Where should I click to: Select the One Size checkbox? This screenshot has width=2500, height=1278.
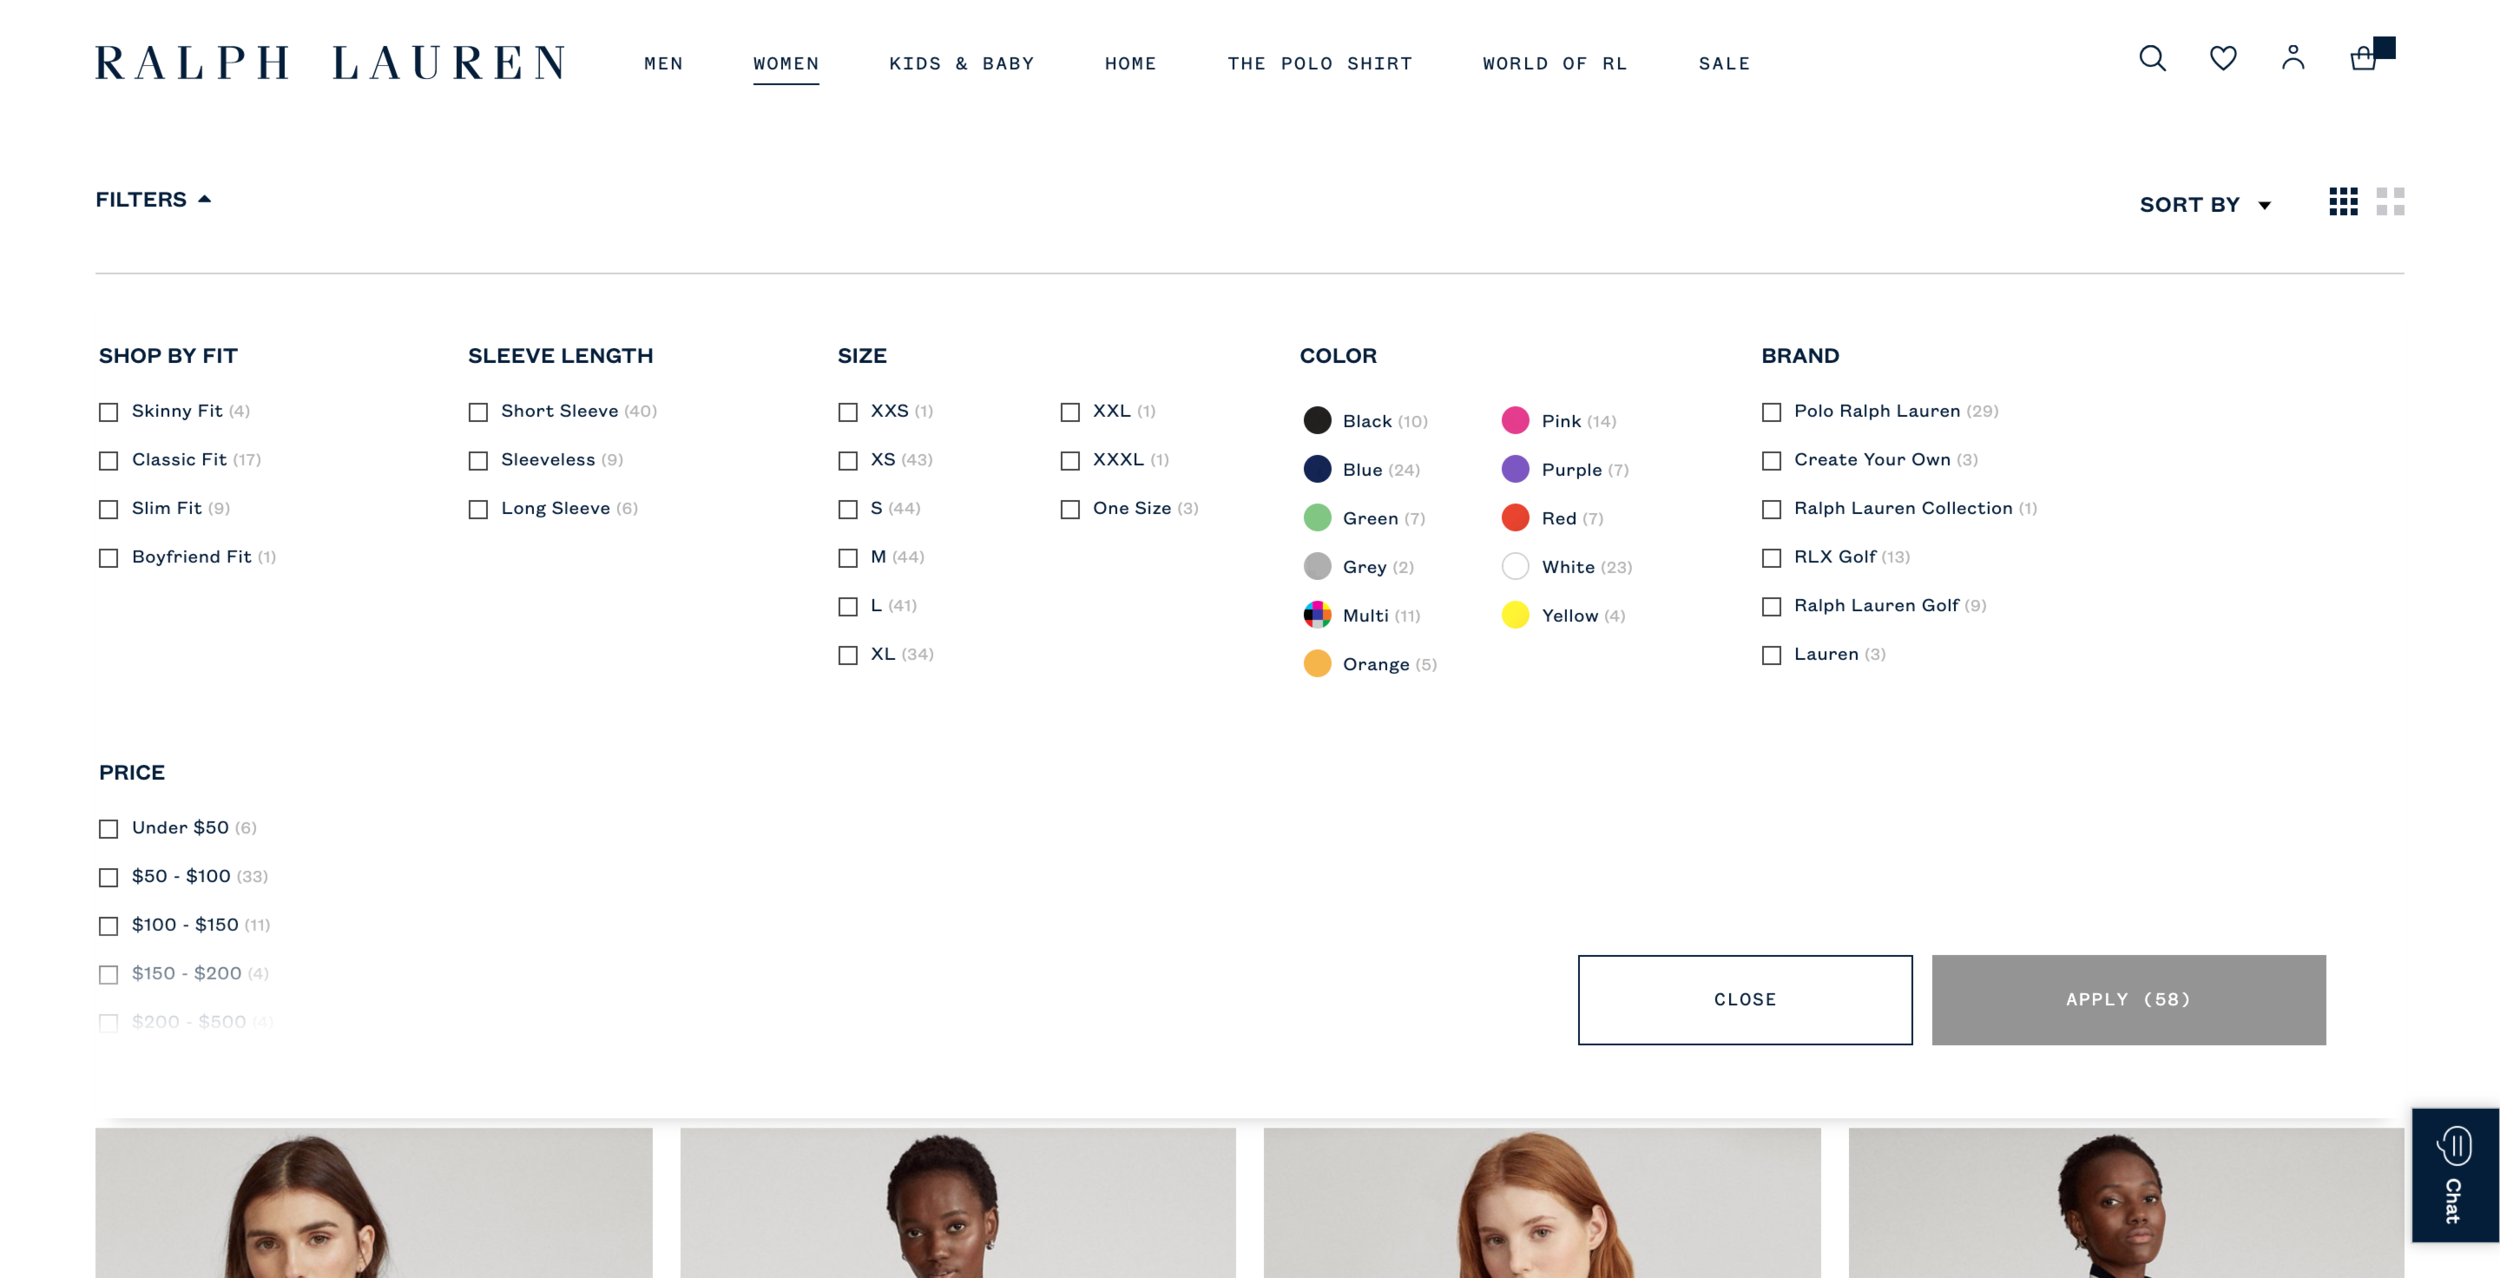point(1070,510)
